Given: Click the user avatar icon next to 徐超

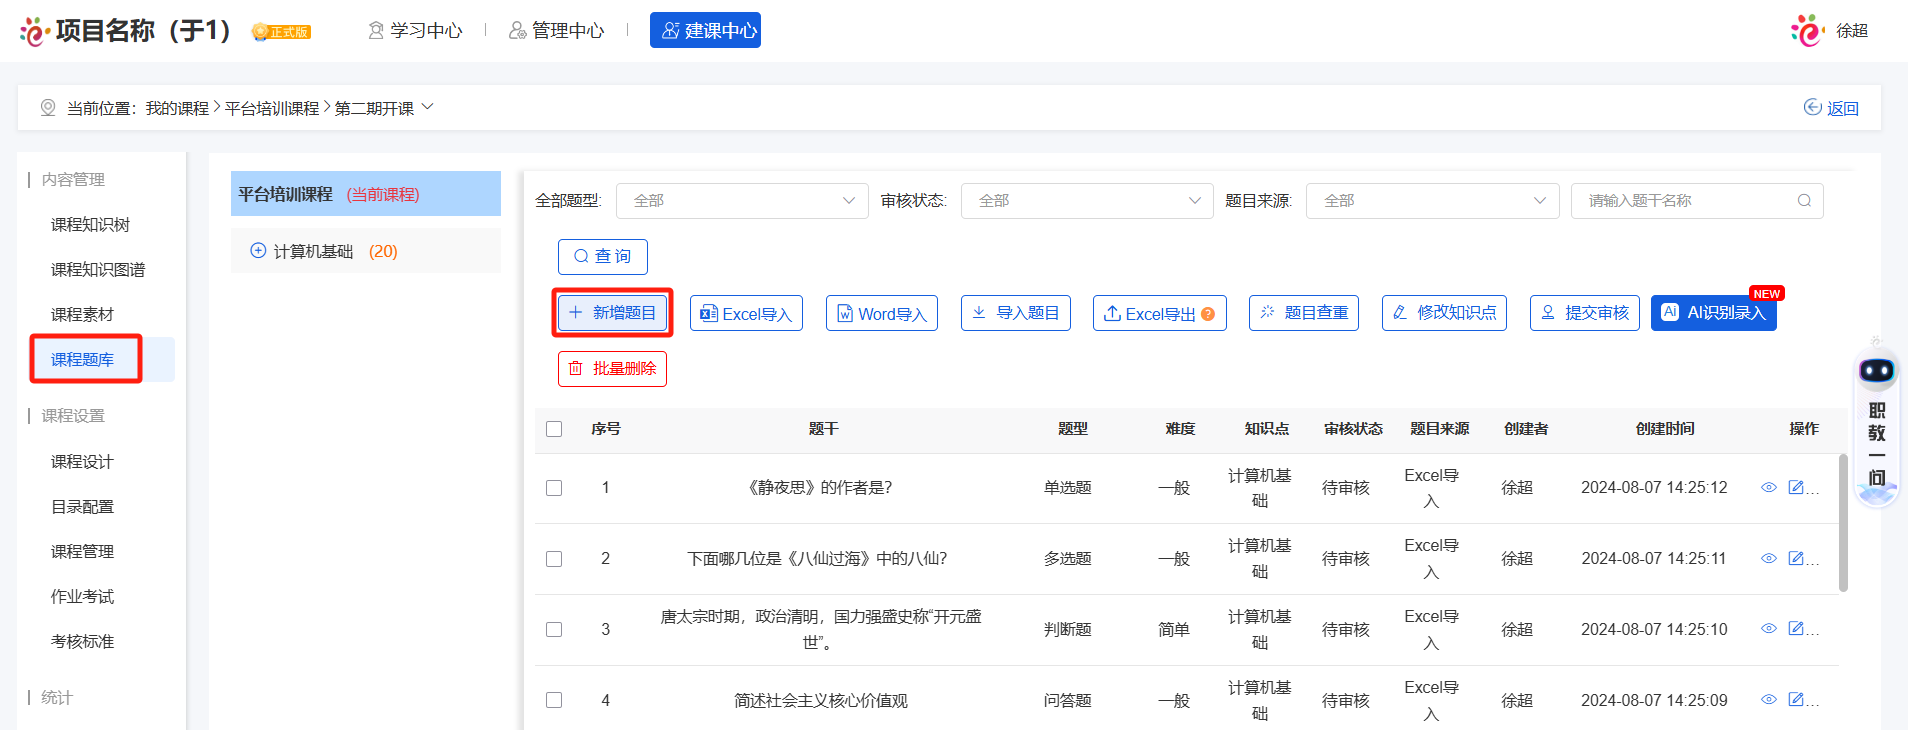Looking at the screenshot, I should [x=1807, y=30].
